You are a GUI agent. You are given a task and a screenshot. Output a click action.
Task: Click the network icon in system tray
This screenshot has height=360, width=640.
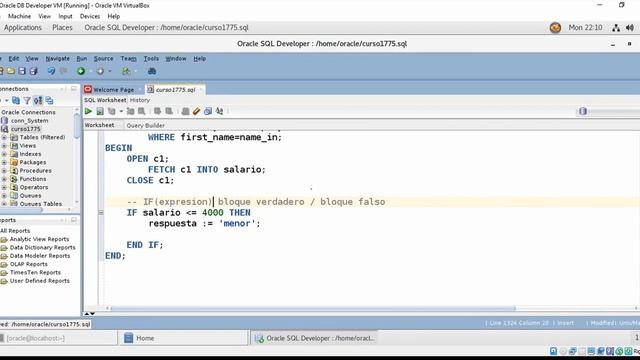coord(616,28)
